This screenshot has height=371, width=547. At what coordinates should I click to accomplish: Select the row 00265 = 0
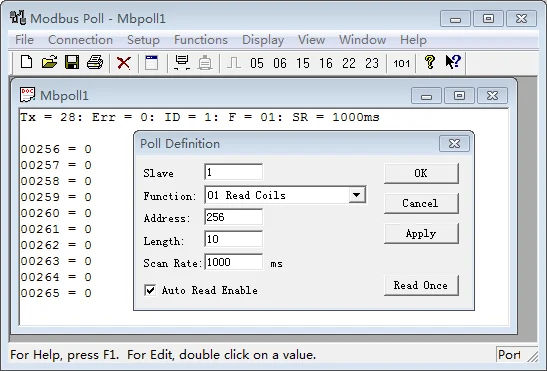56,293
